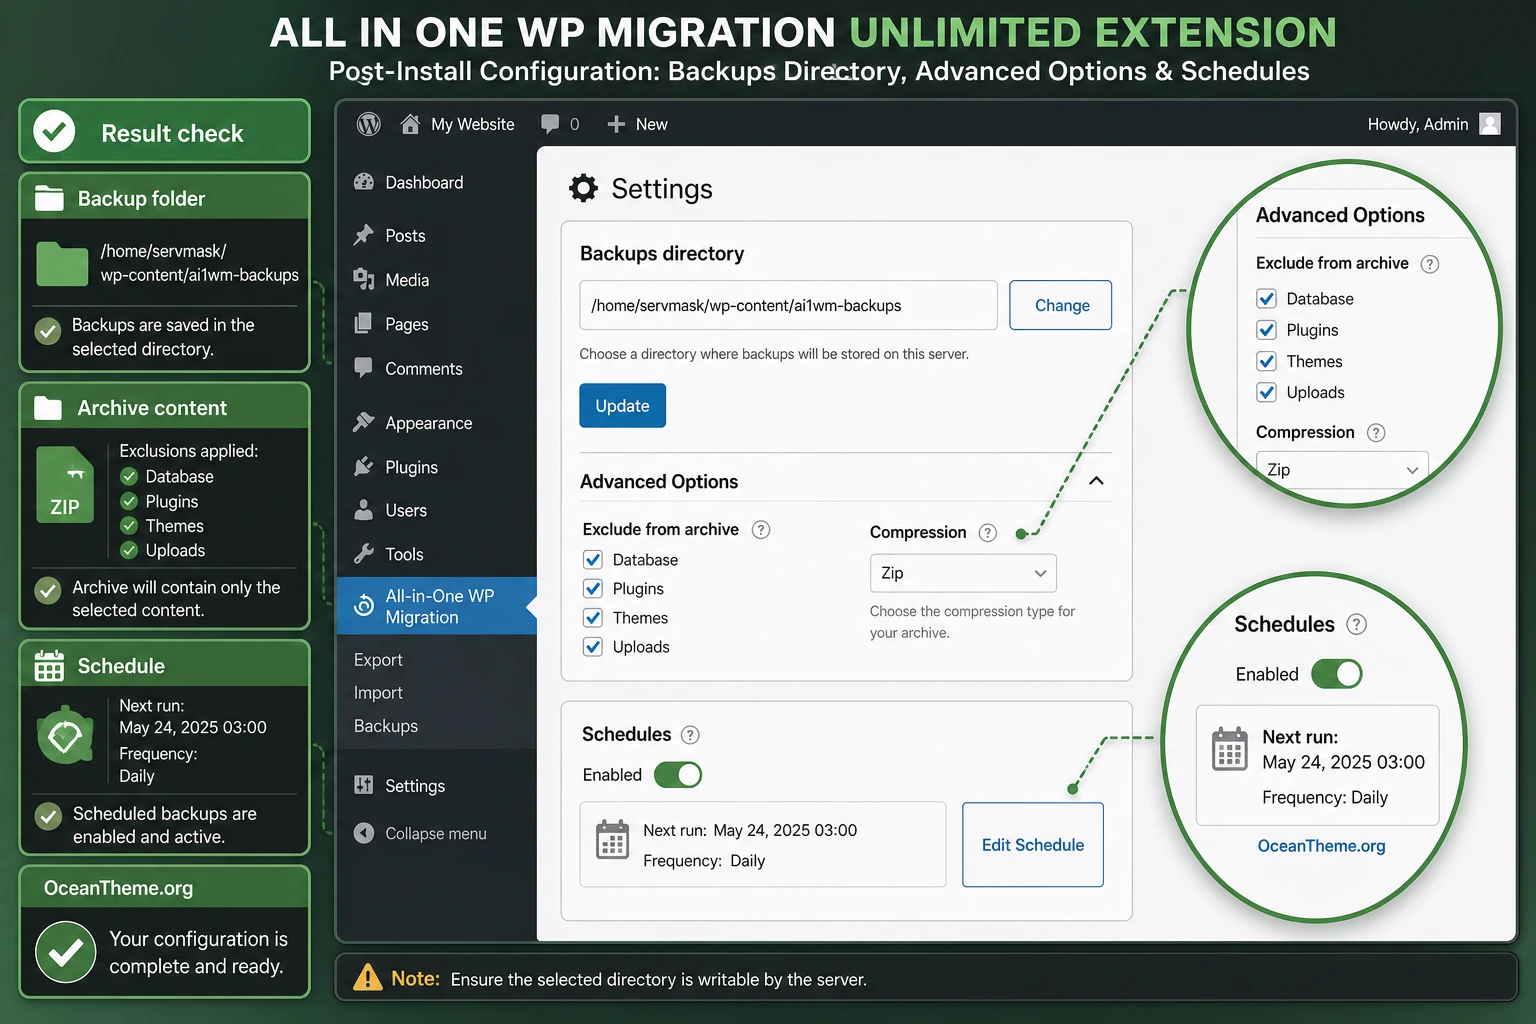Click the Edit Schedule button
This screenshot has height=1024, width=1536.
click(x=1033, y=845)
